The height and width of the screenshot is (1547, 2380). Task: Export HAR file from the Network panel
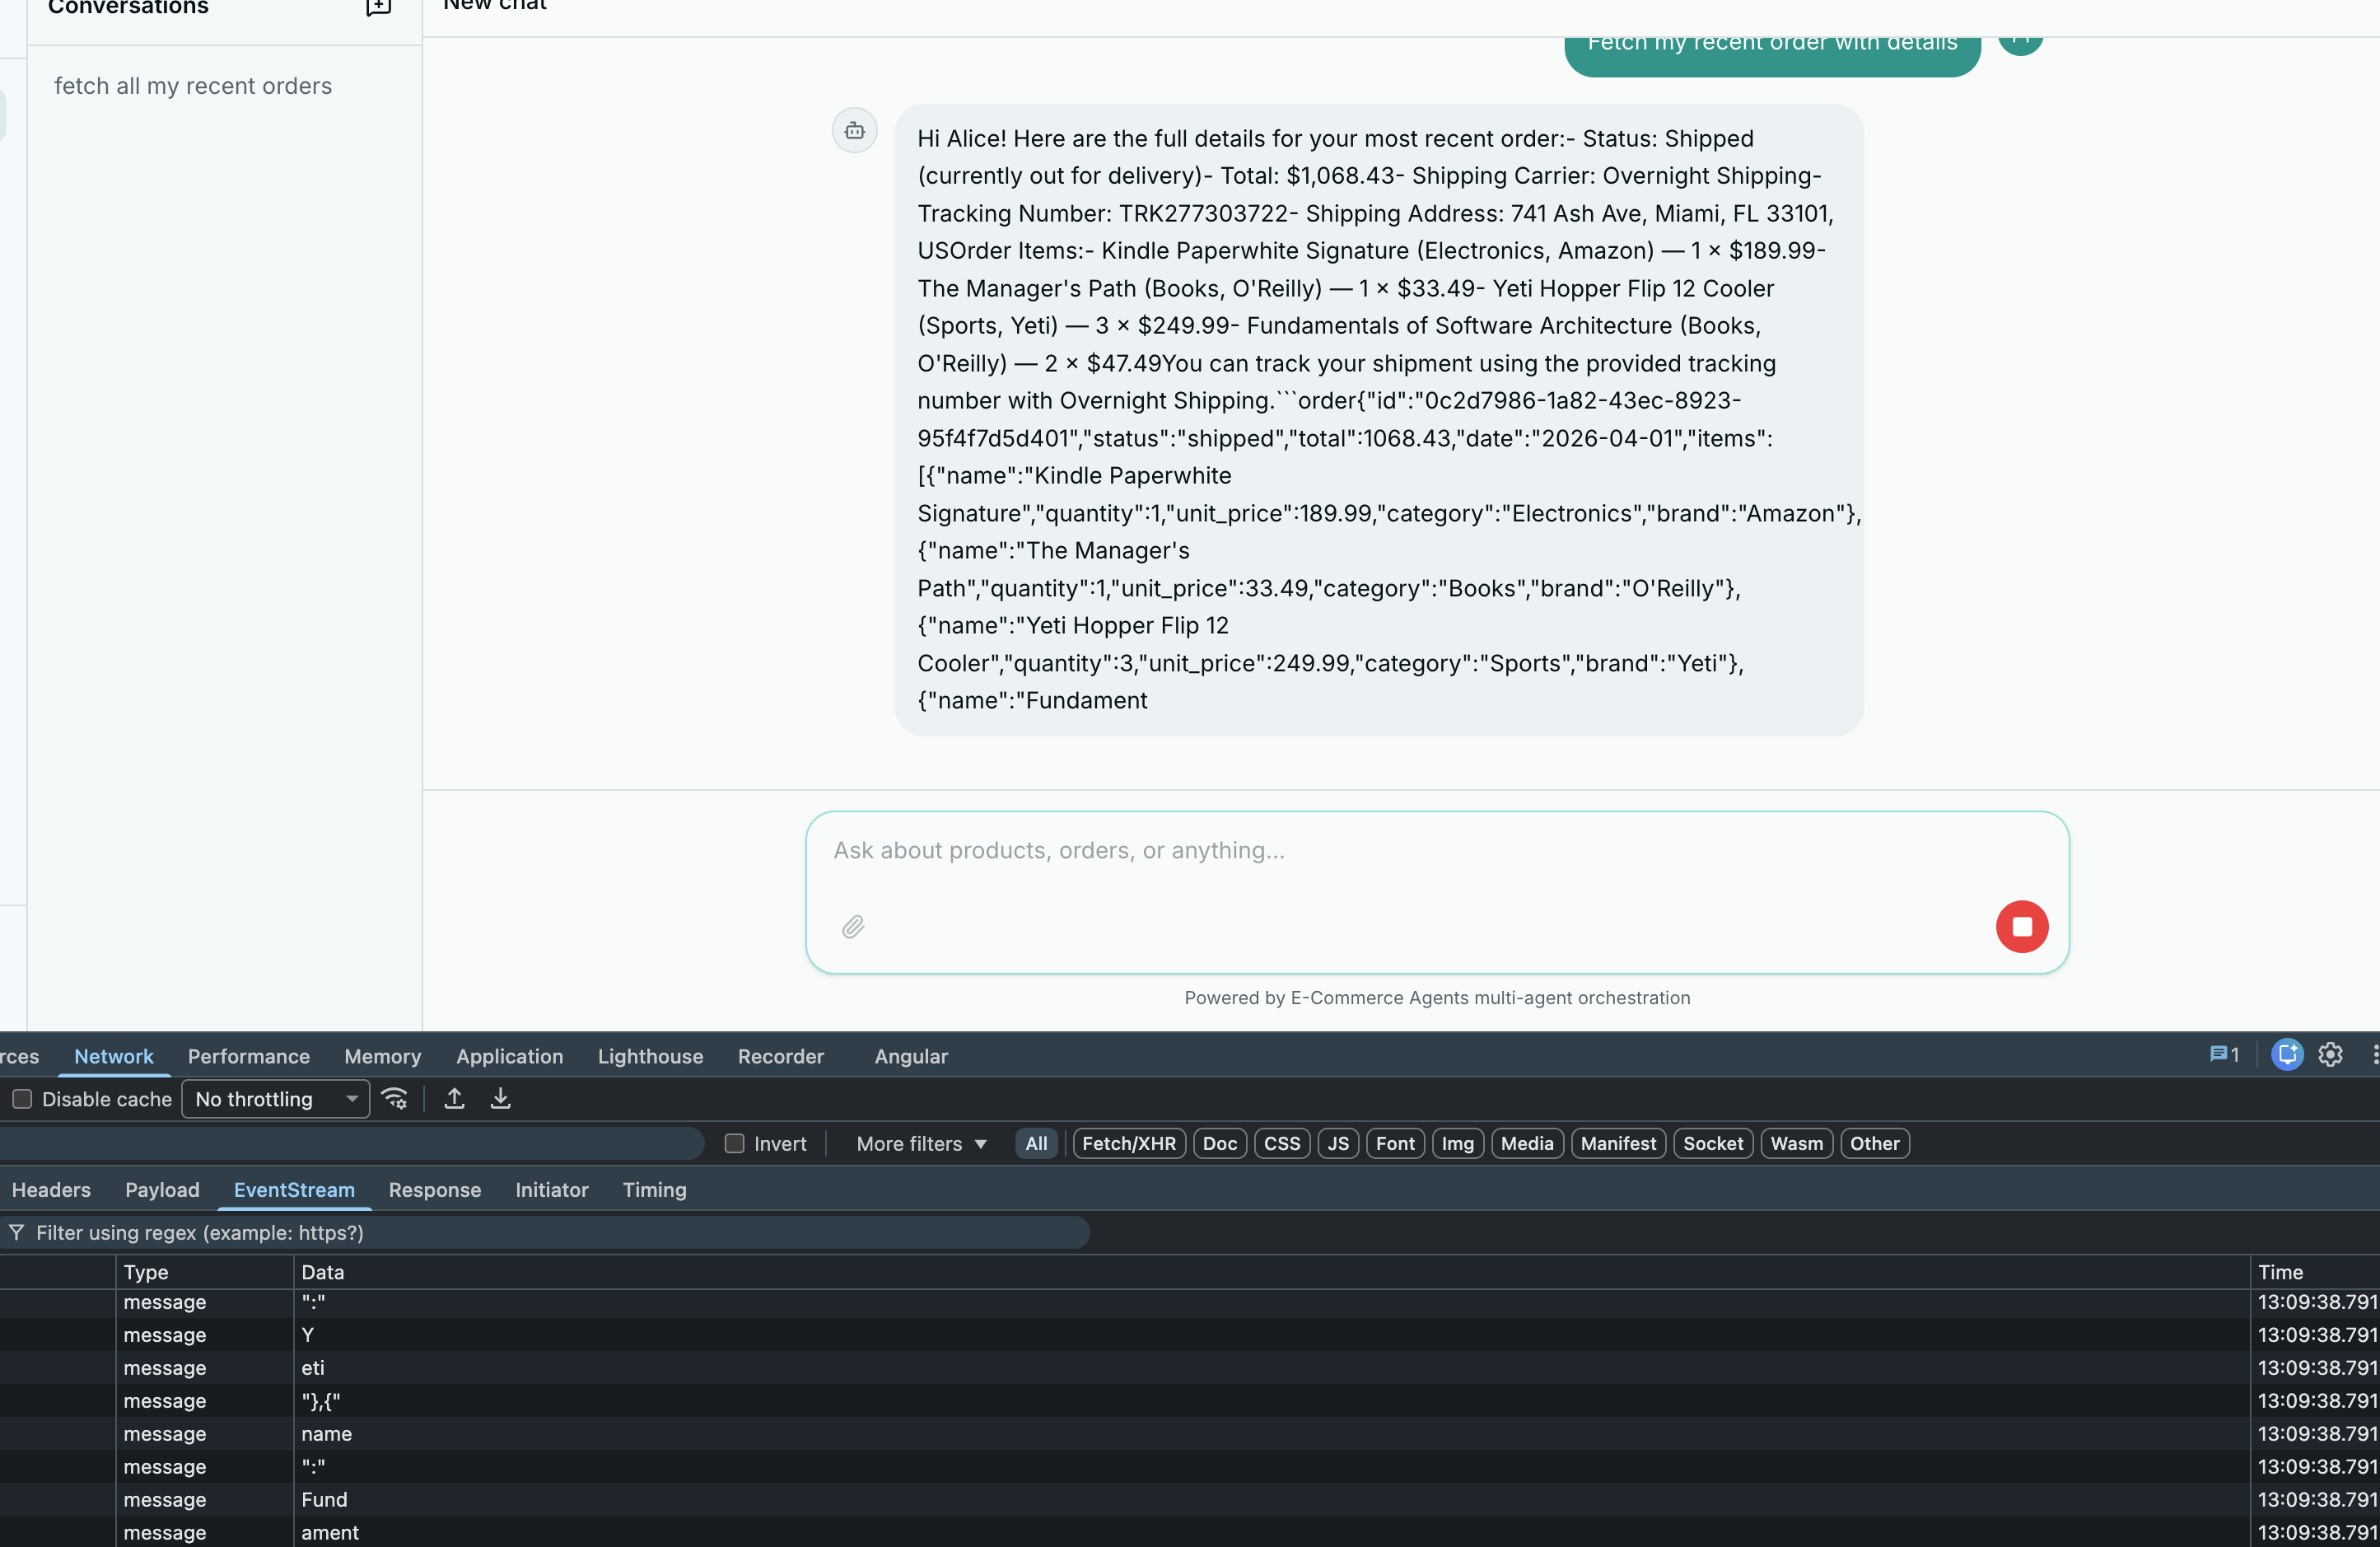(x=500, y=1098)
